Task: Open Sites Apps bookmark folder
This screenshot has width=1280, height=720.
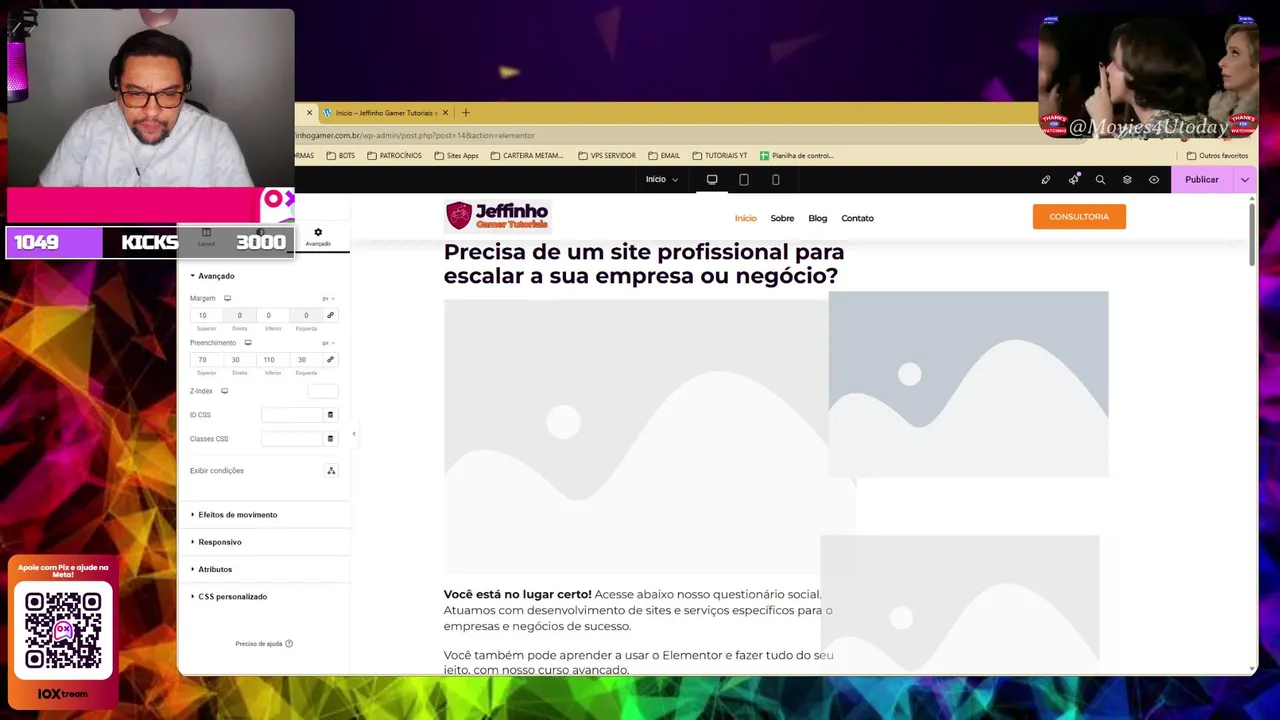Action: pos(456,156)
